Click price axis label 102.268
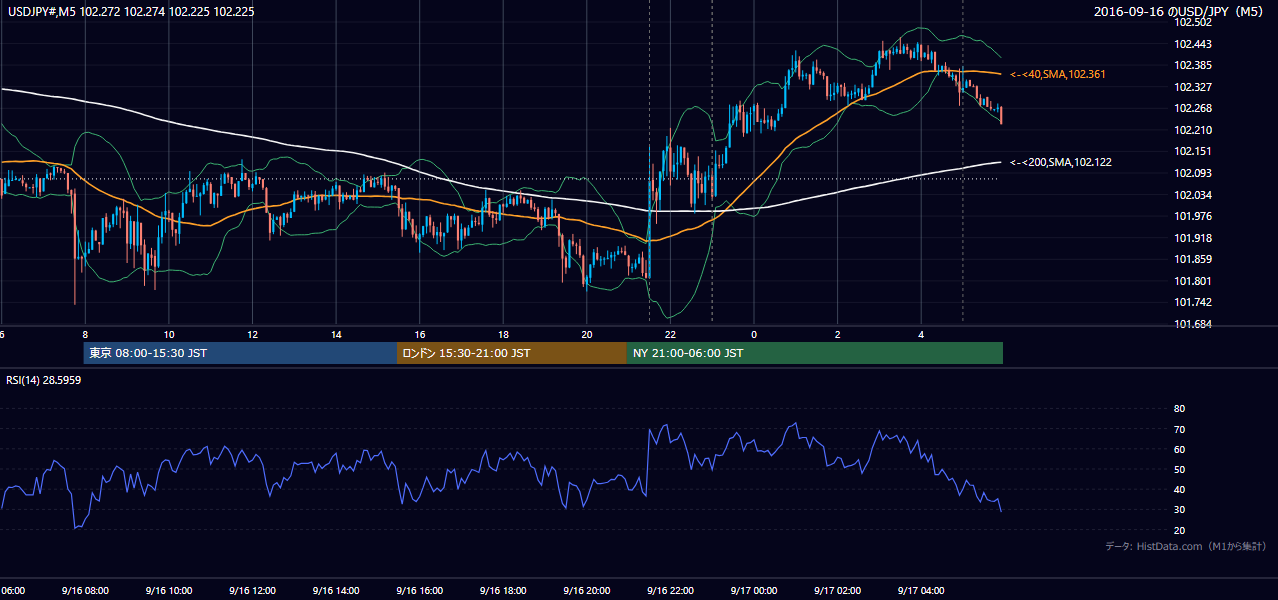 (1192, 108)
